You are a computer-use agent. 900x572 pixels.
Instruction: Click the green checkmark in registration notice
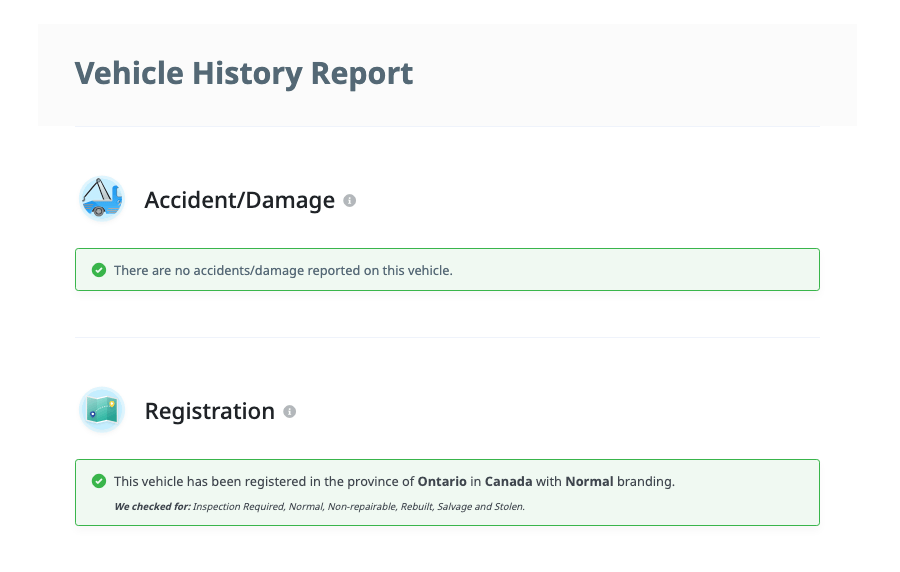[x=99, y=481]
